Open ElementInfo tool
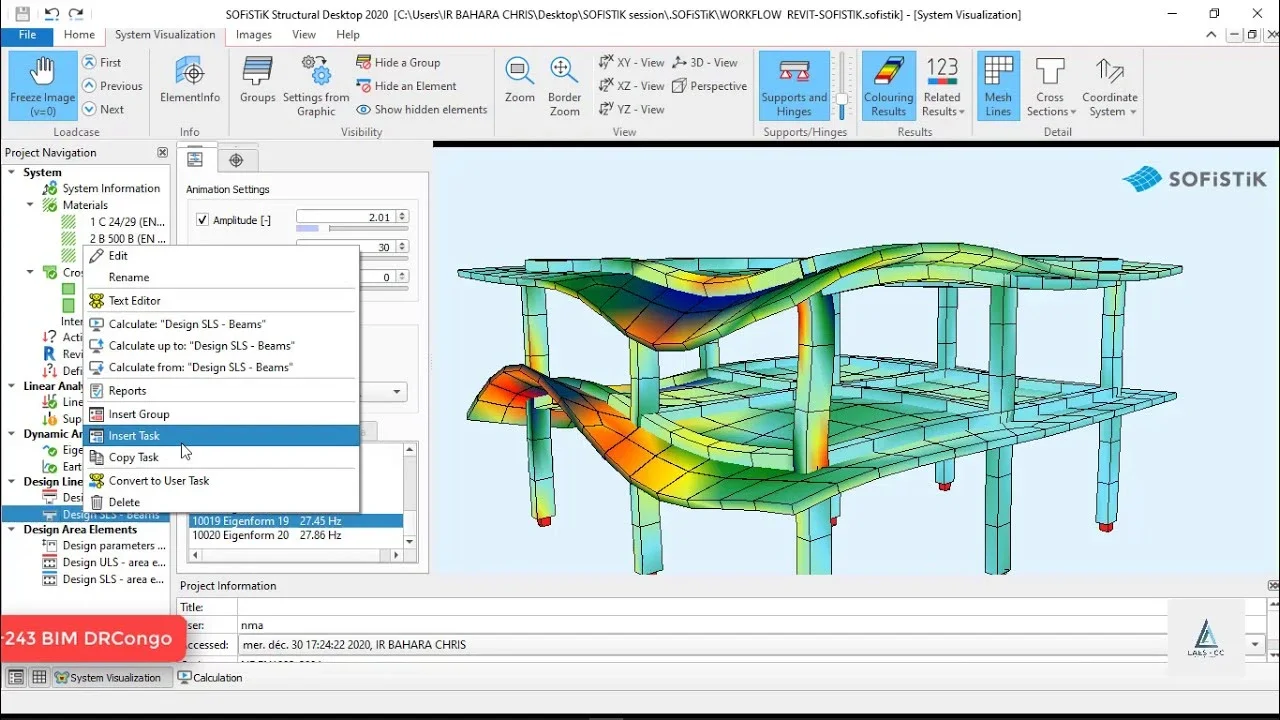The width and height of the screenshot is (1280, 720). pyautogui.click(x=190, y=80)
